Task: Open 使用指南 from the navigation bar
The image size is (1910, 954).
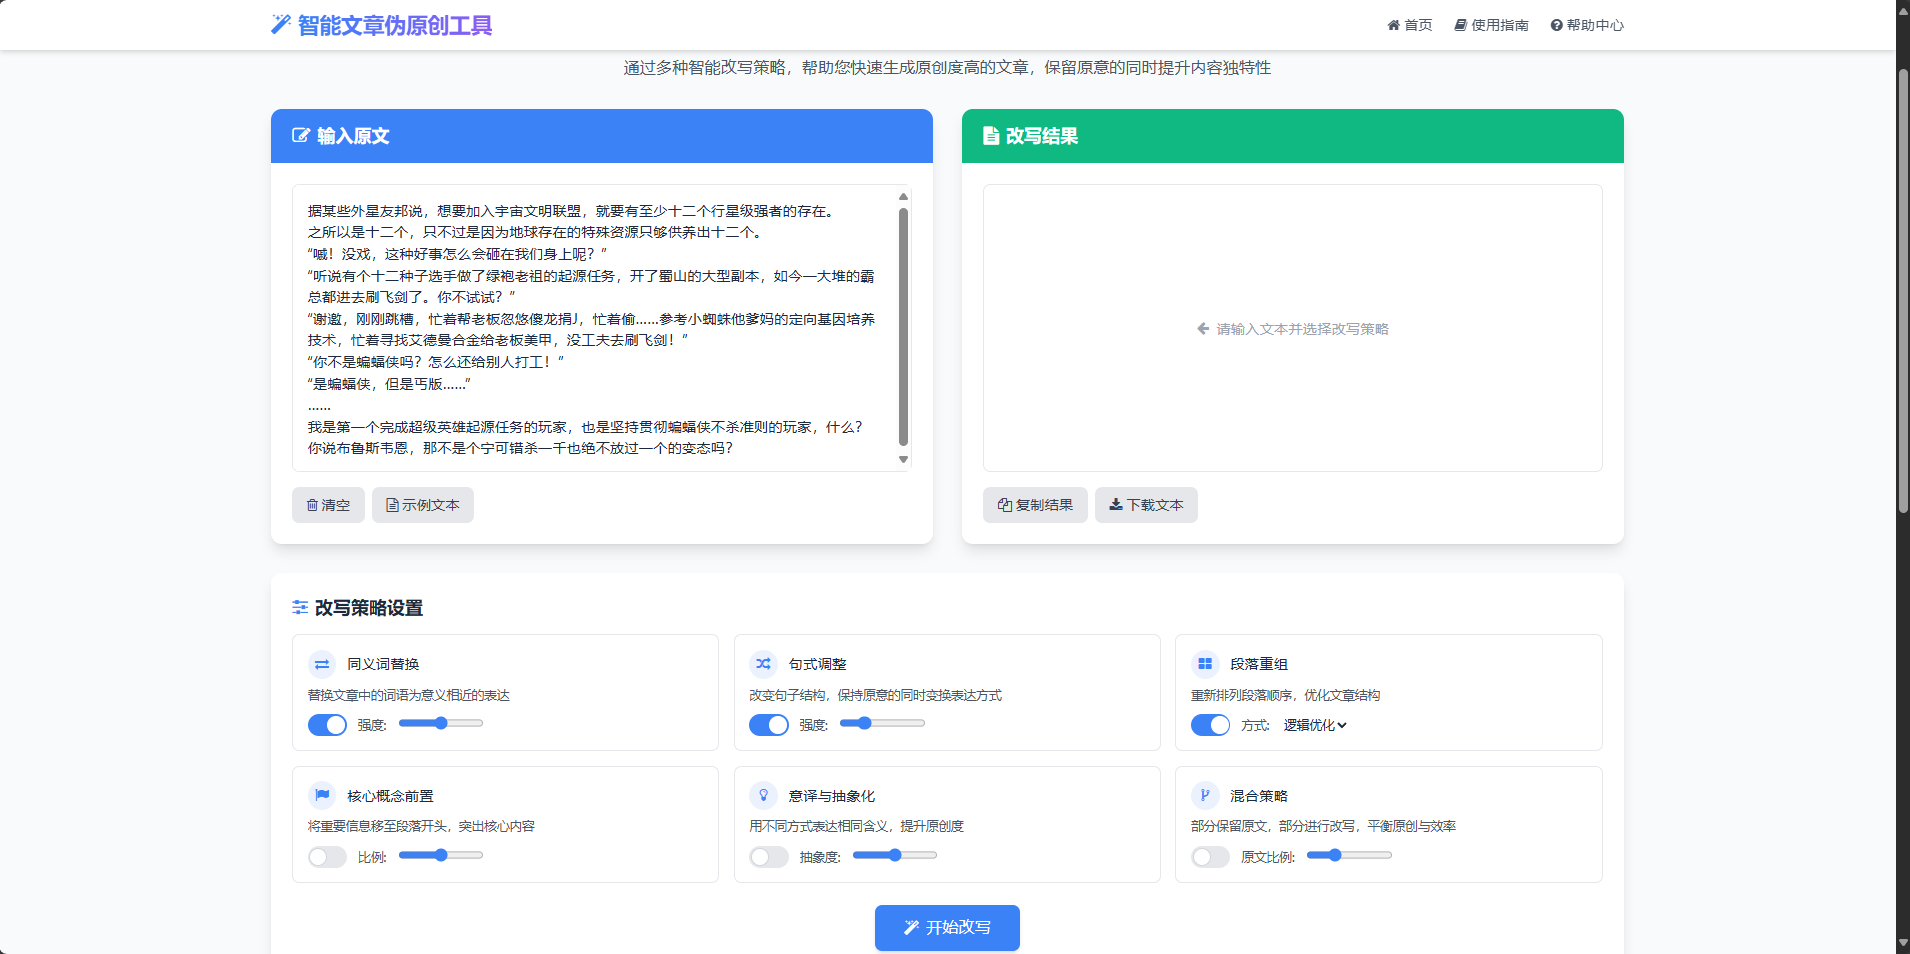Action: (1491, 25)
